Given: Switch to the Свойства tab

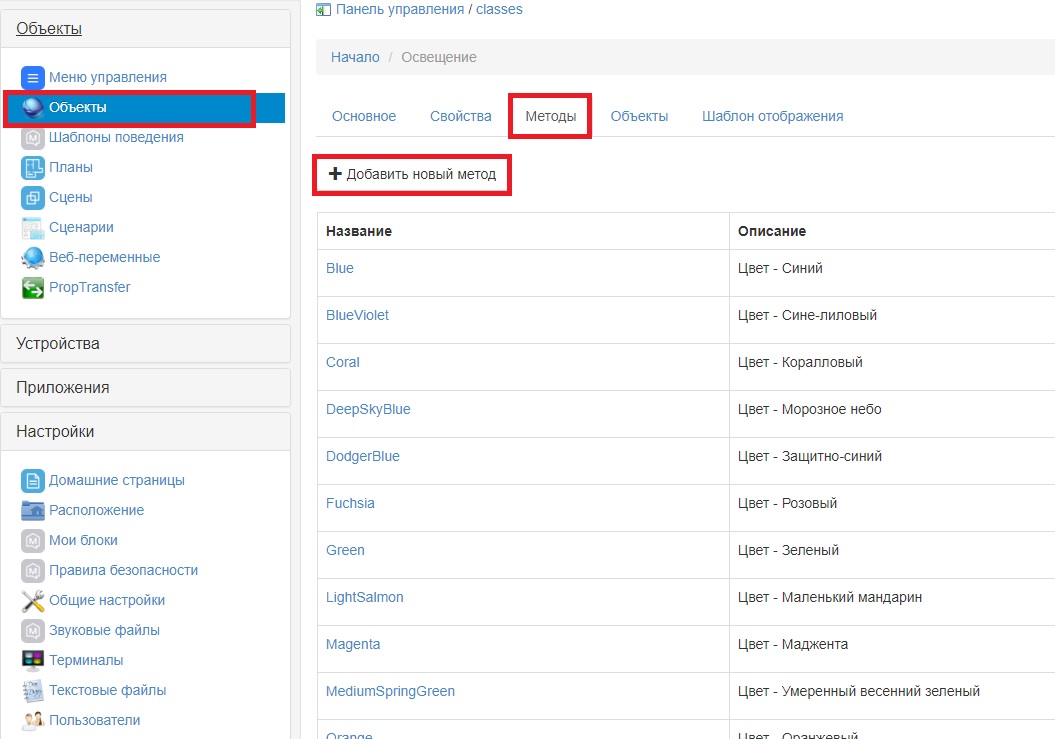Looking at the screenshot, I should pos(460,116).
